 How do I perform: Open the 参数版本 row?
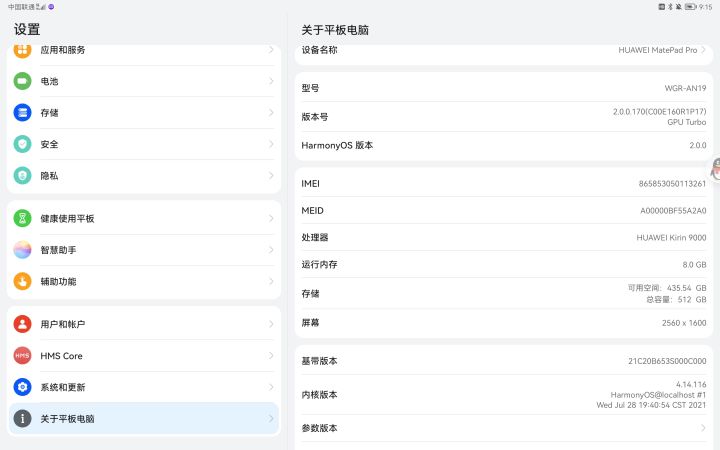(504, 428)
